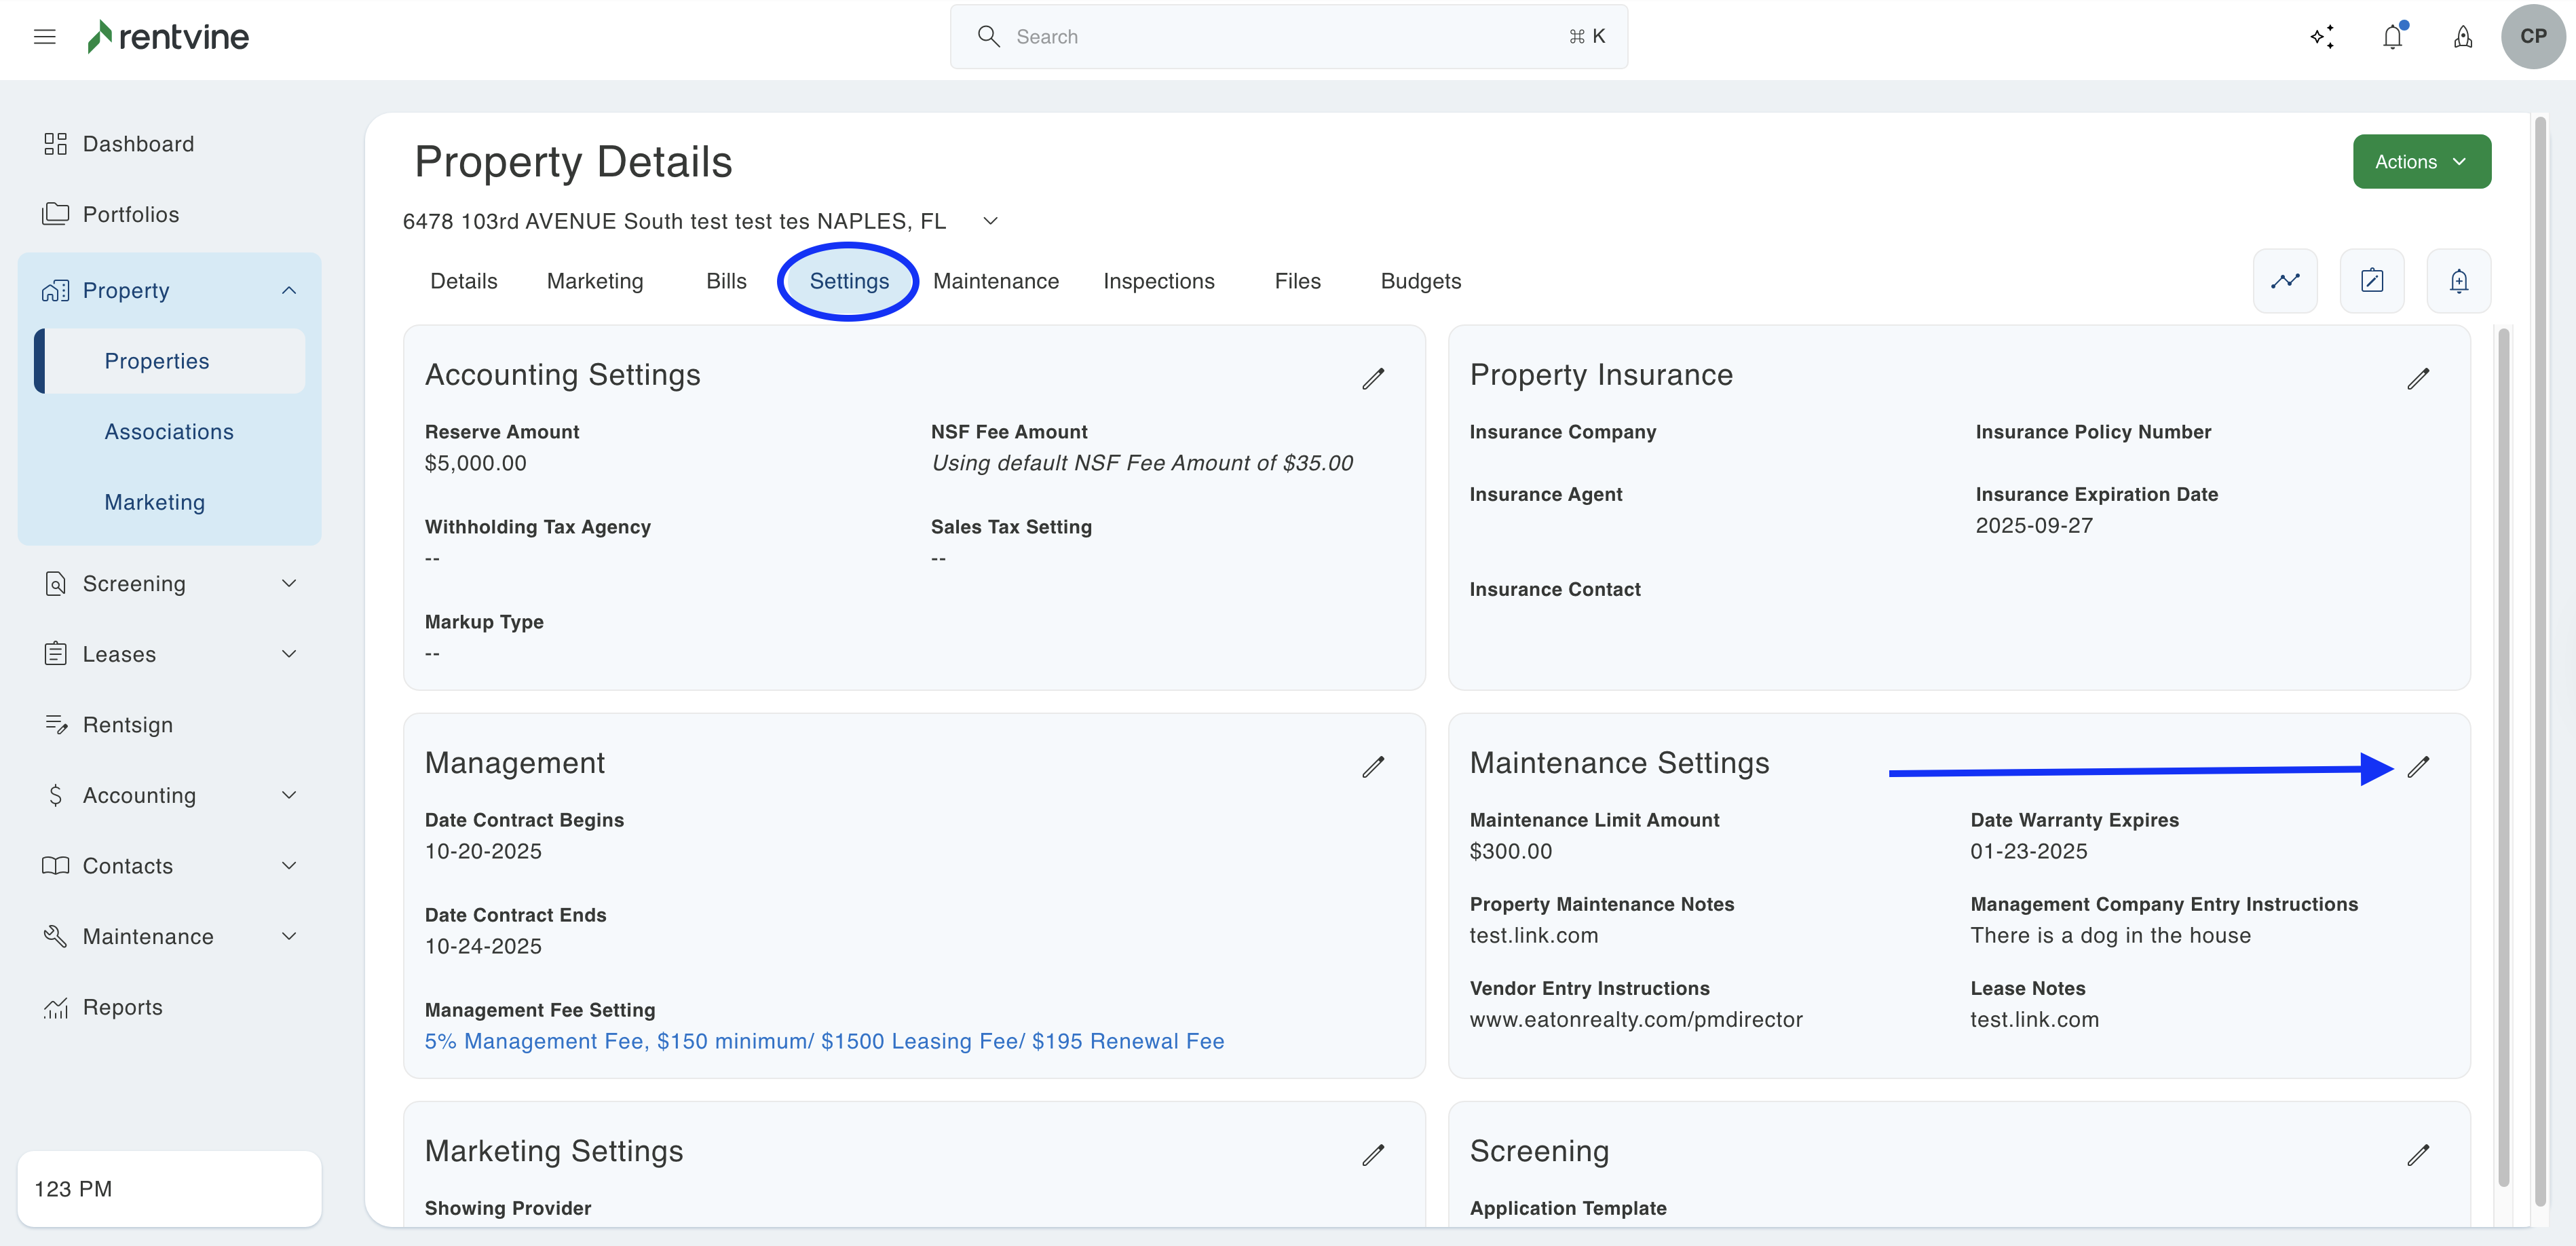Open the property address dropdown
2576x1246 pixels.
990,221
